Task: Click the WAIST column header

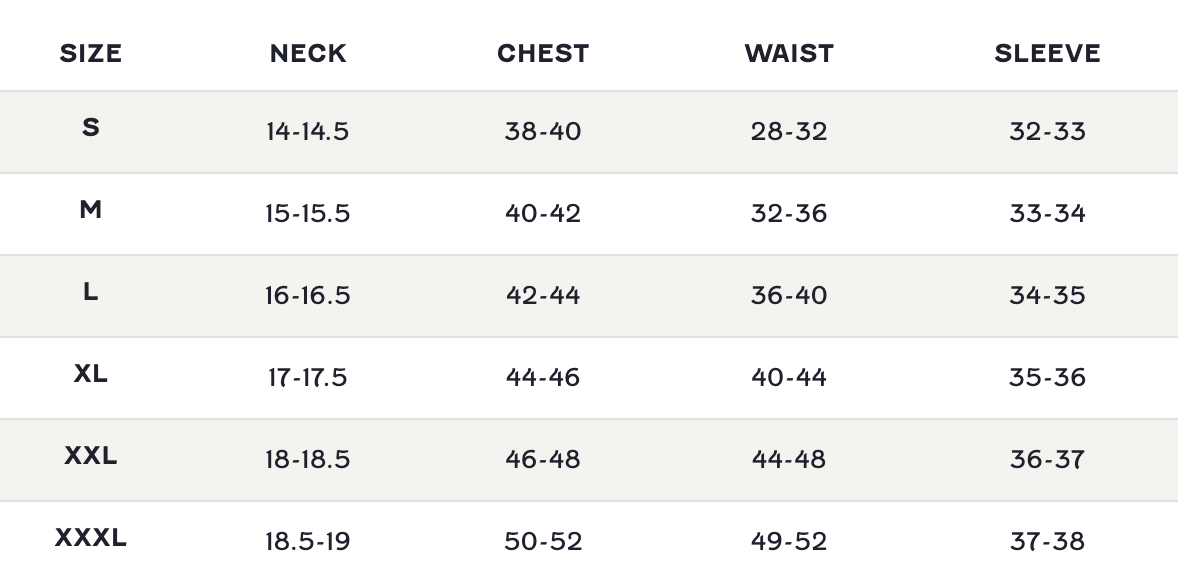Action: 789,53
